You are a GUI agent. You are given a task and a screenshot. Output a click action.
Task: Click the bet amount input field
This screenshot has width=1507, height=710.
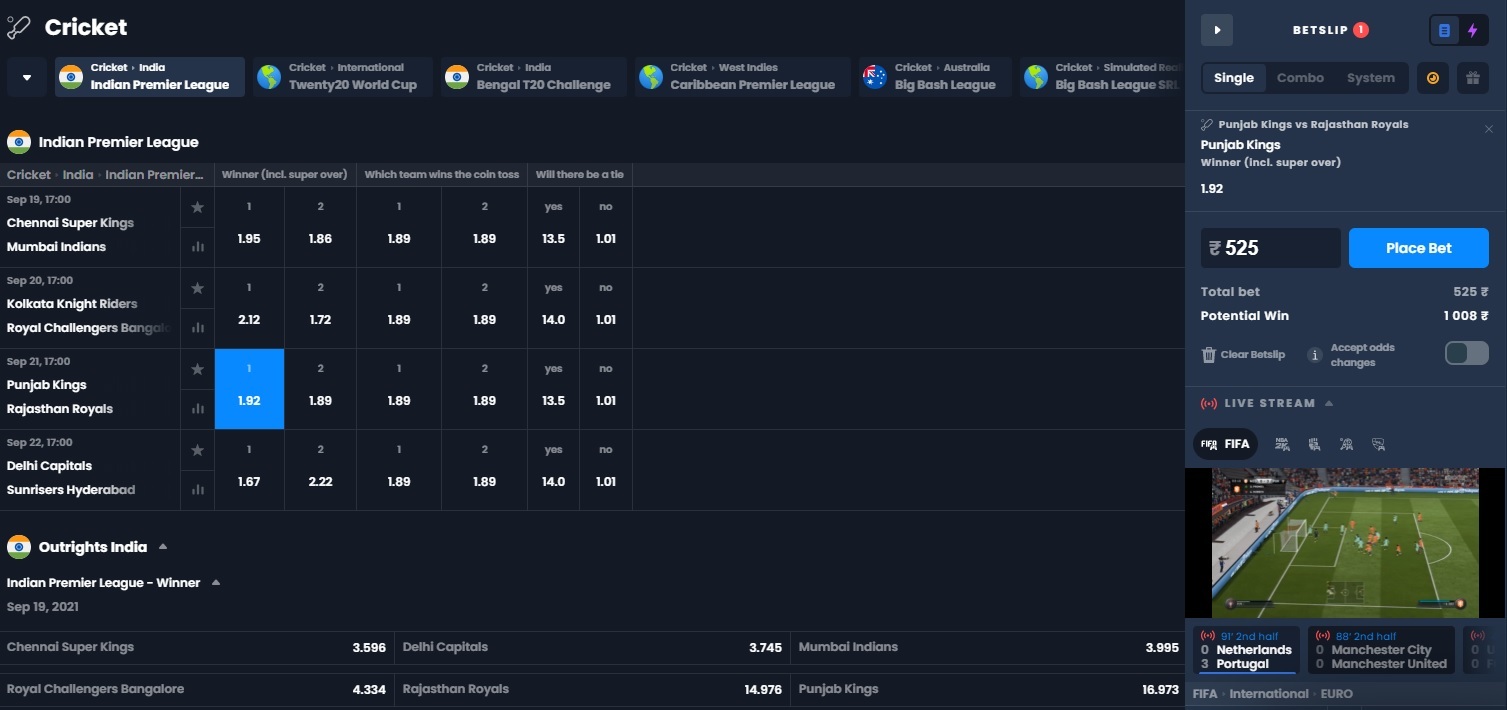[x=1270, y=248]
